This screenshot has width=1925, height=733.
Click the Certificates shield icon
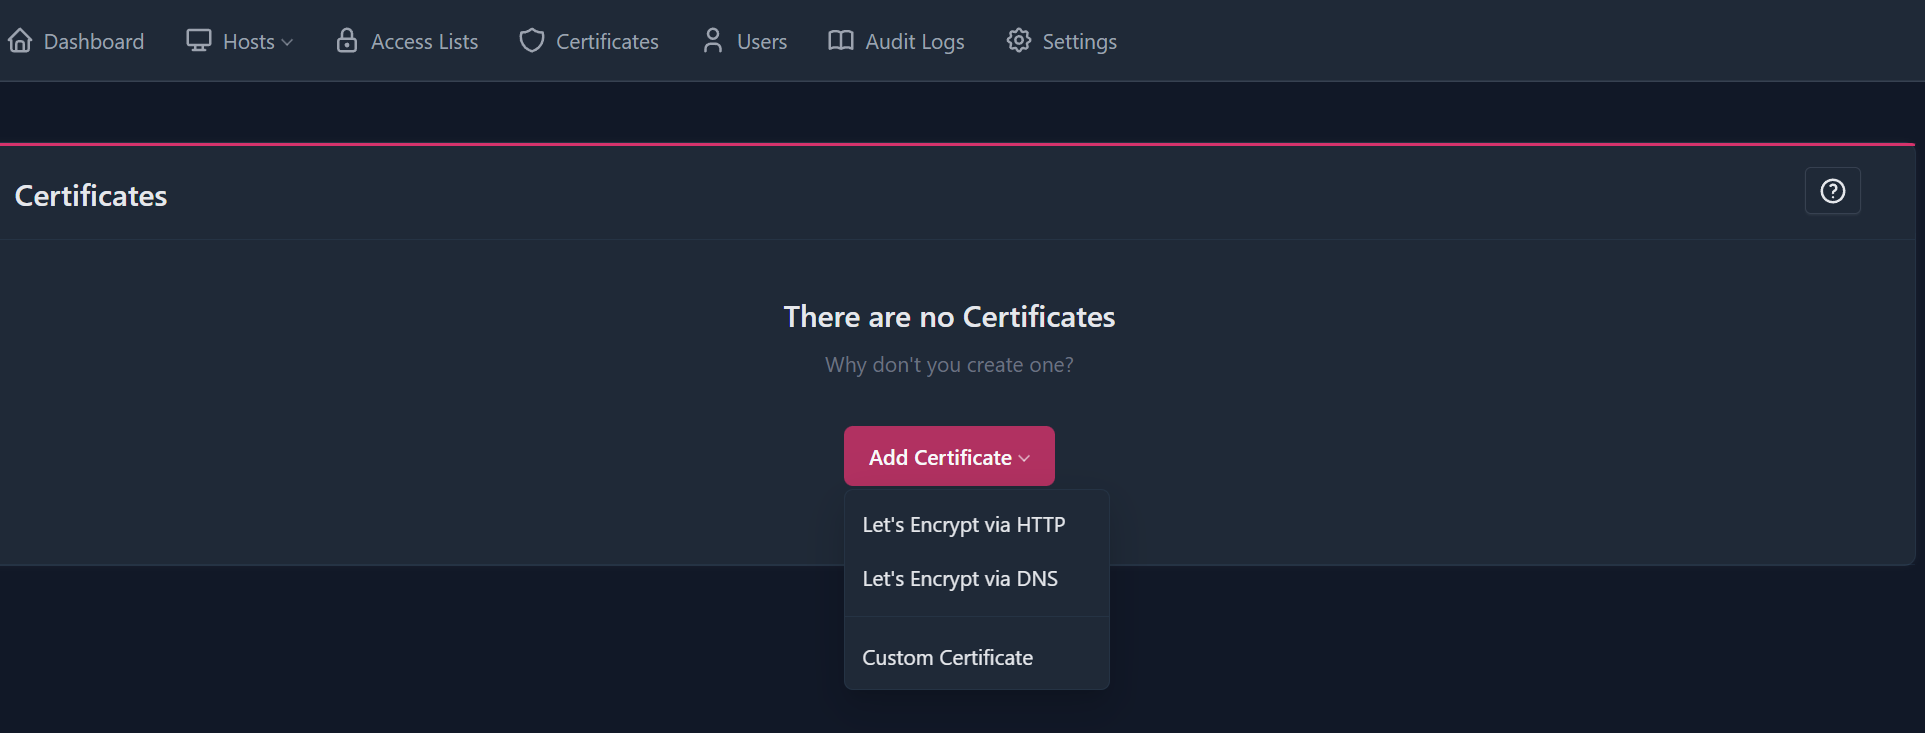532,41
